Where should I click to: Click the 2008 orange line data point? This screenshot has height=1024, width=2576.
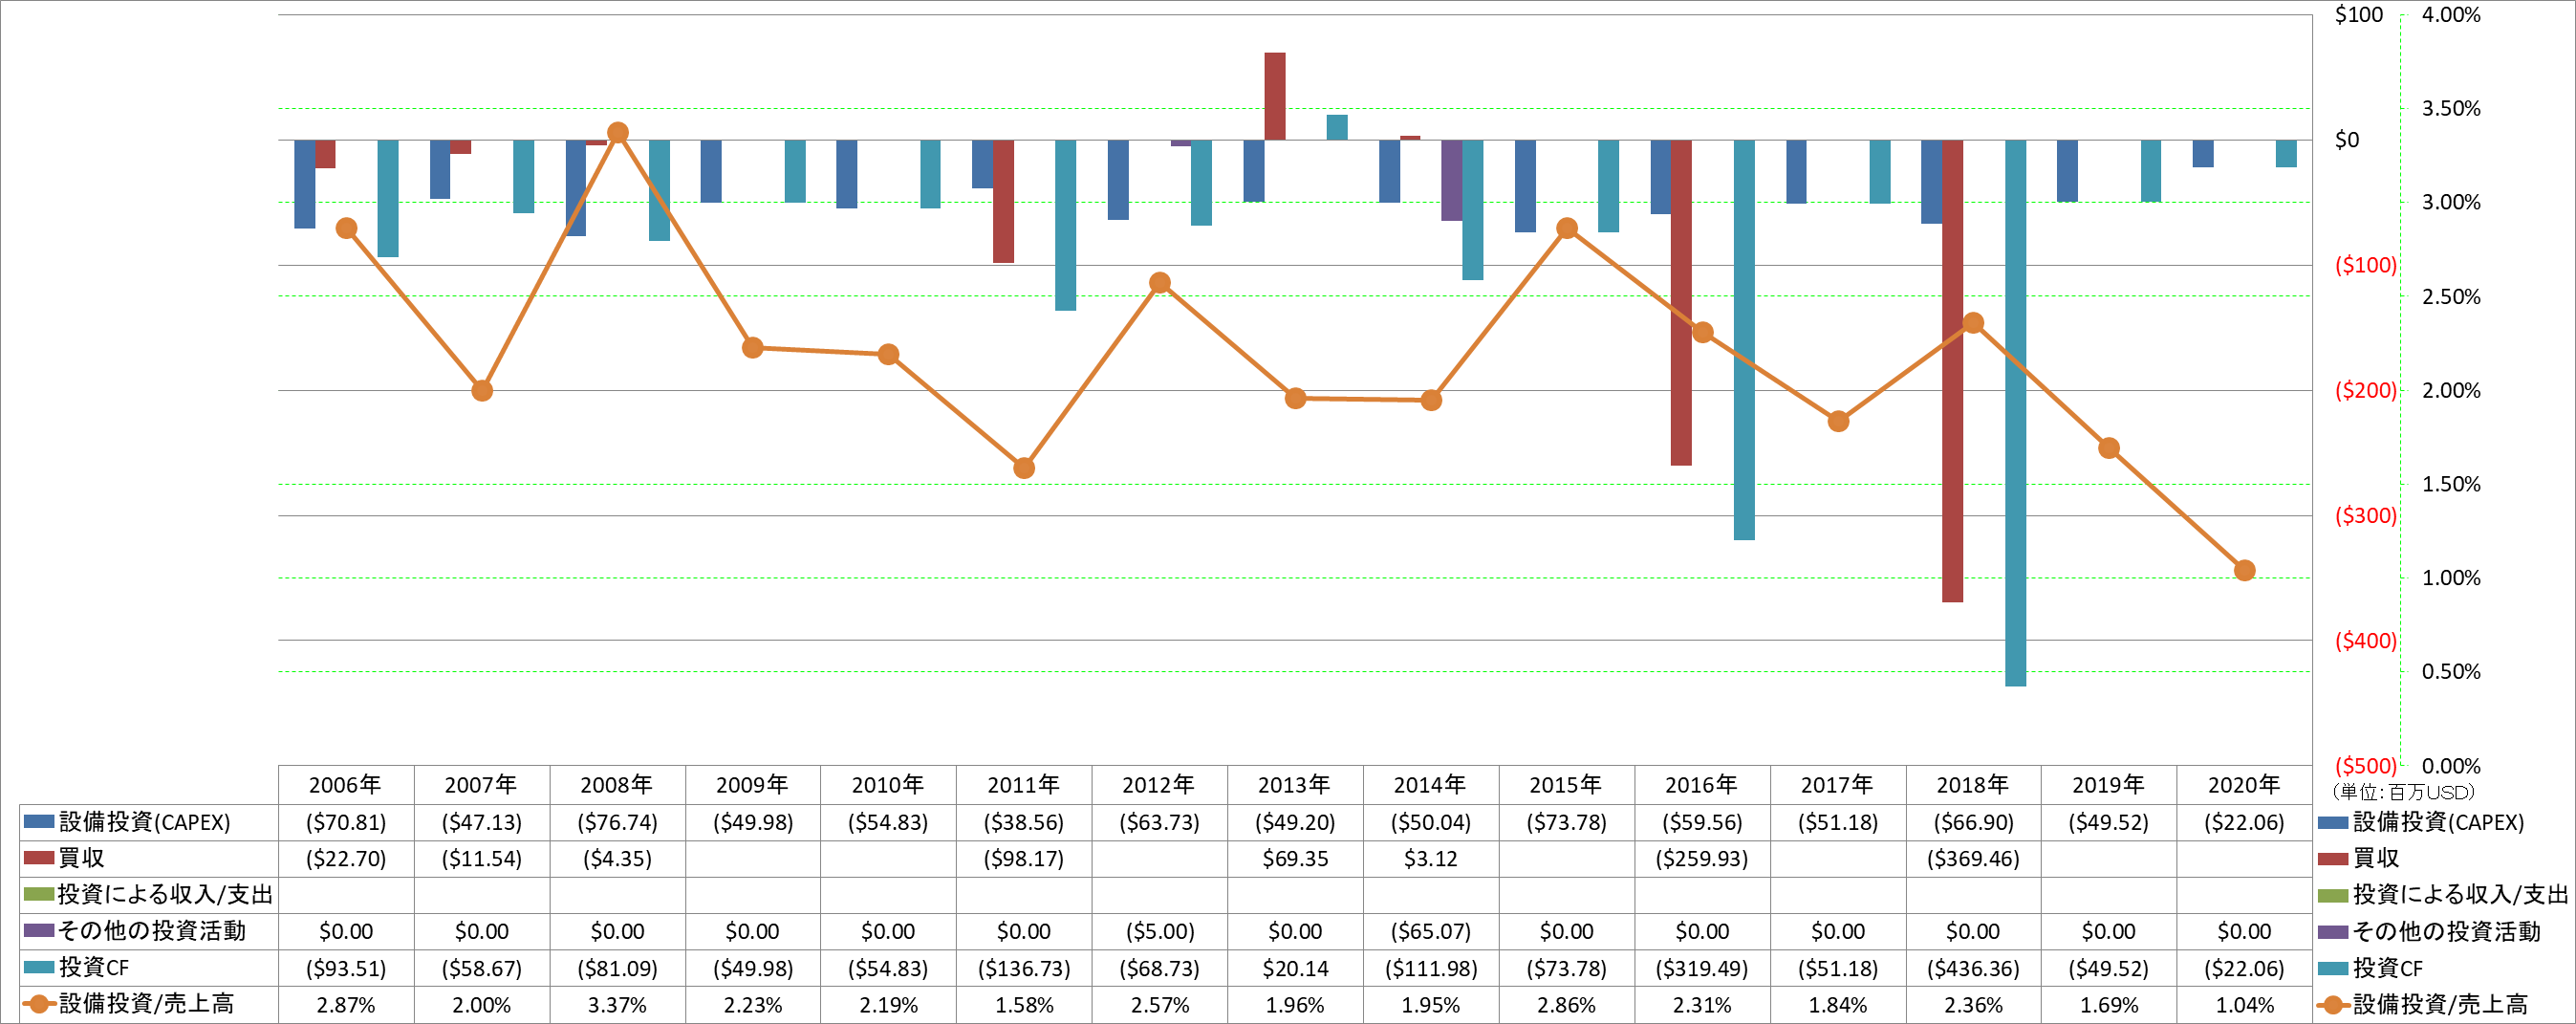tap(618, 132)
